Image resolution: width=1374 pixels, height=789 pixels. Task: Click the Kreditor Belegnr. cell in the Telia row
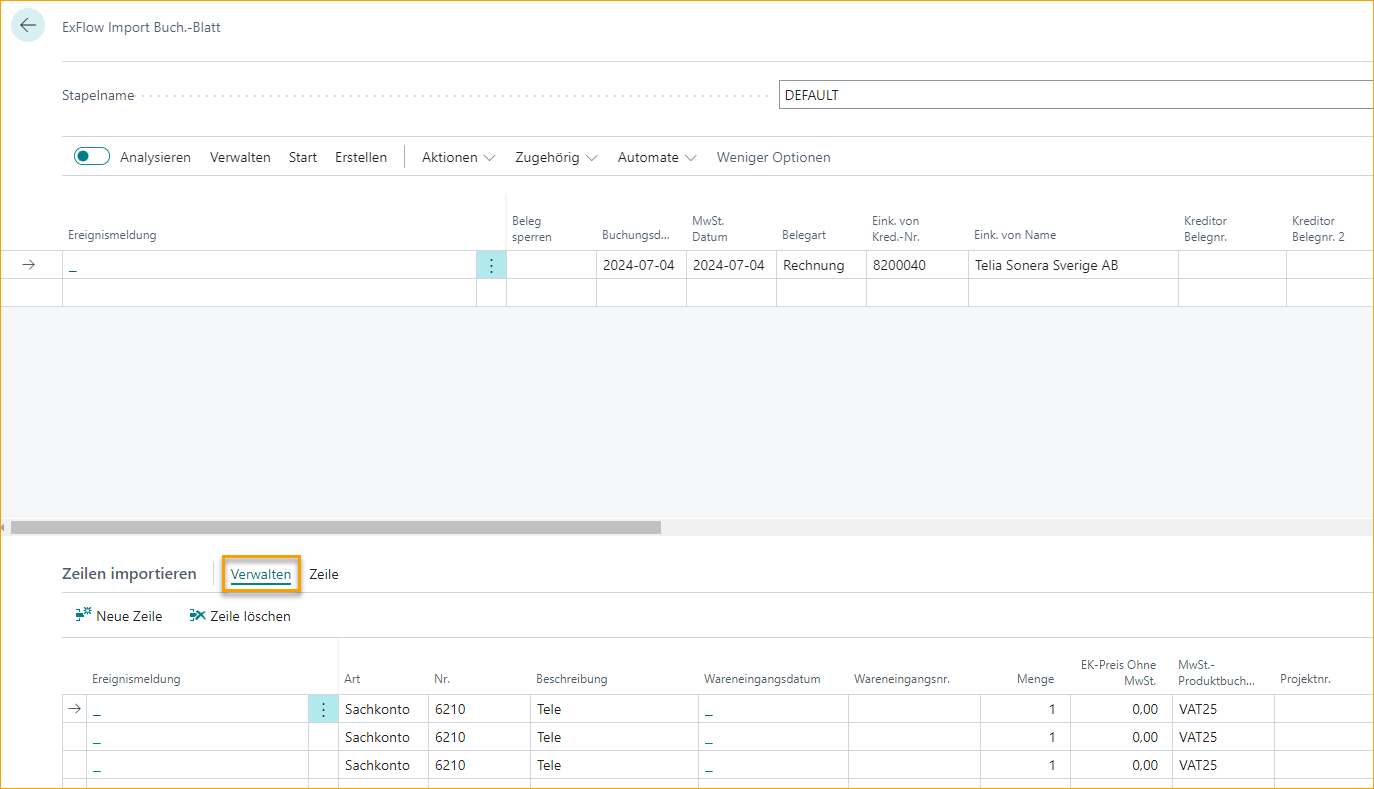(x=1232, y=265)
